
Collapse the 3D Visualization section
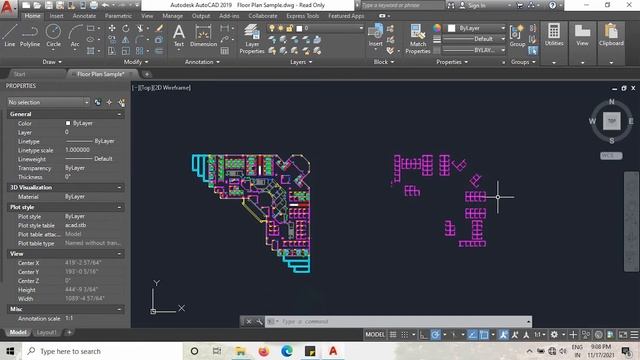[119, 187]
